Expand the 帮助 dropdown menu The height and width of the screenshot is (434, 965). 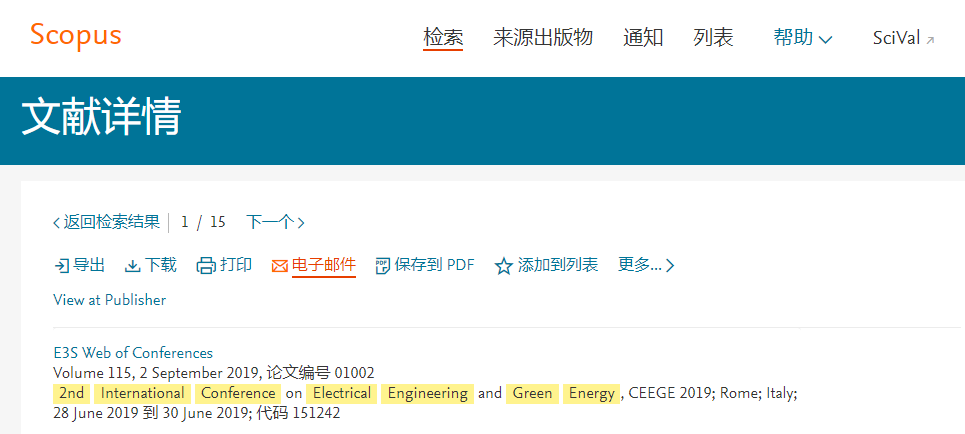click(803, 38)
